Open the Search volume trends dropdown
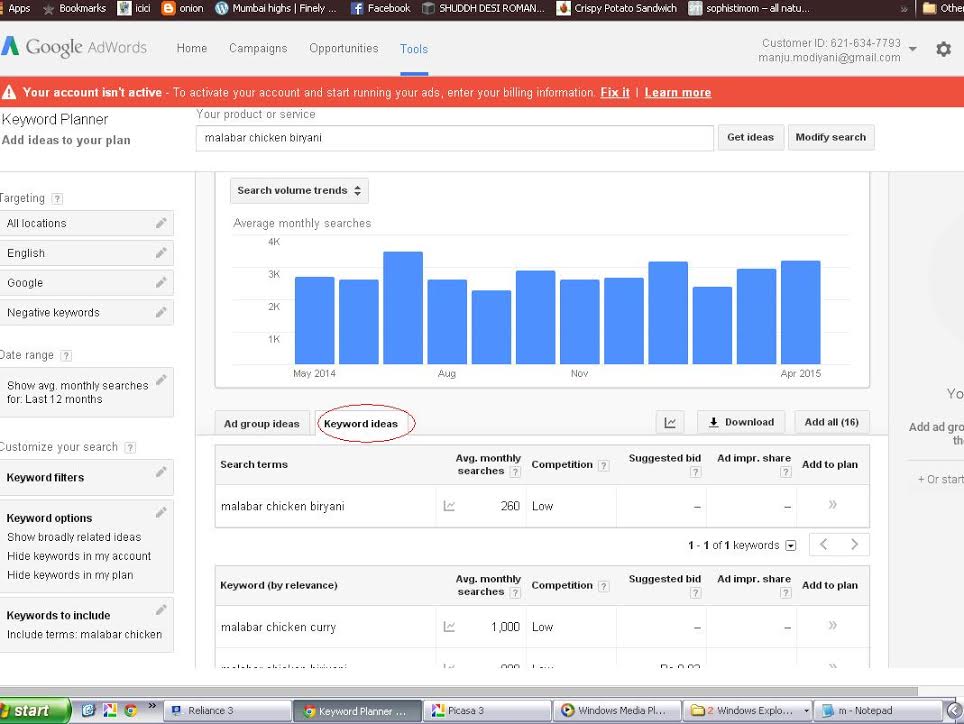The image size is (964, 724). (x=299, y=191)
